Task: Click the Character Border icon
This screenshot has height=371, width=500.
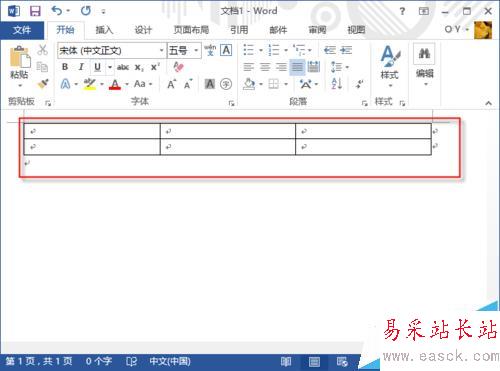Action: point(226,50)
